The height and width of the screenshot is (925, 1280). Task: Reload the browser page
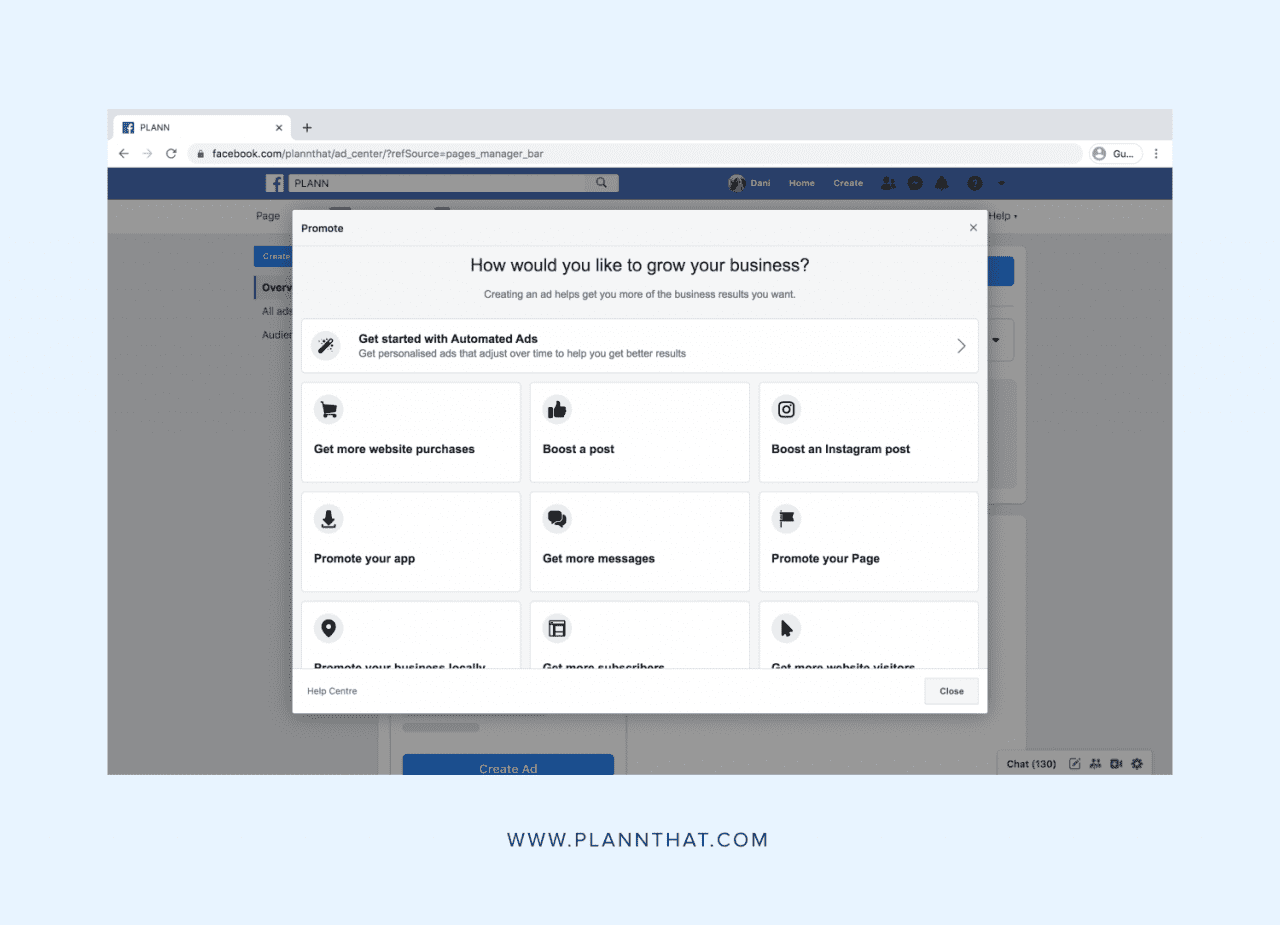[171, 154]
